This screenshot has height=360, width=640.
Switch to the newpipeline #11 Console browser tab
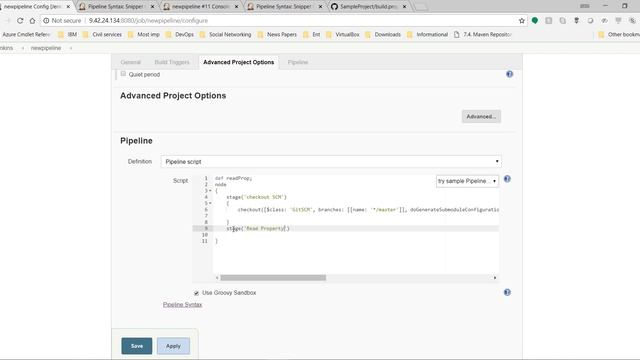[x=200, y=7]
